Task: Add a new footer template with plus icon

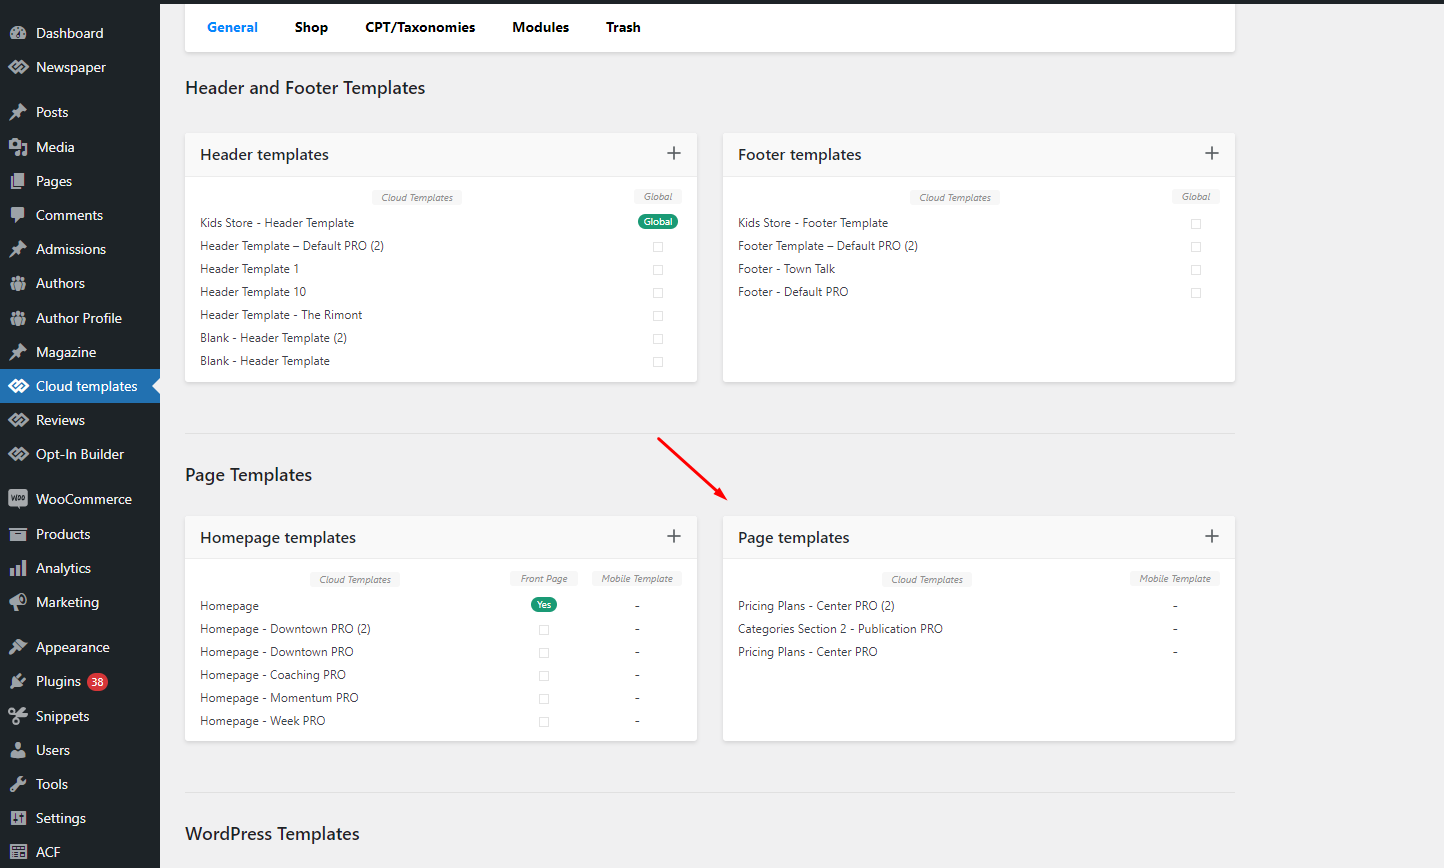Action: [1212, 153]
